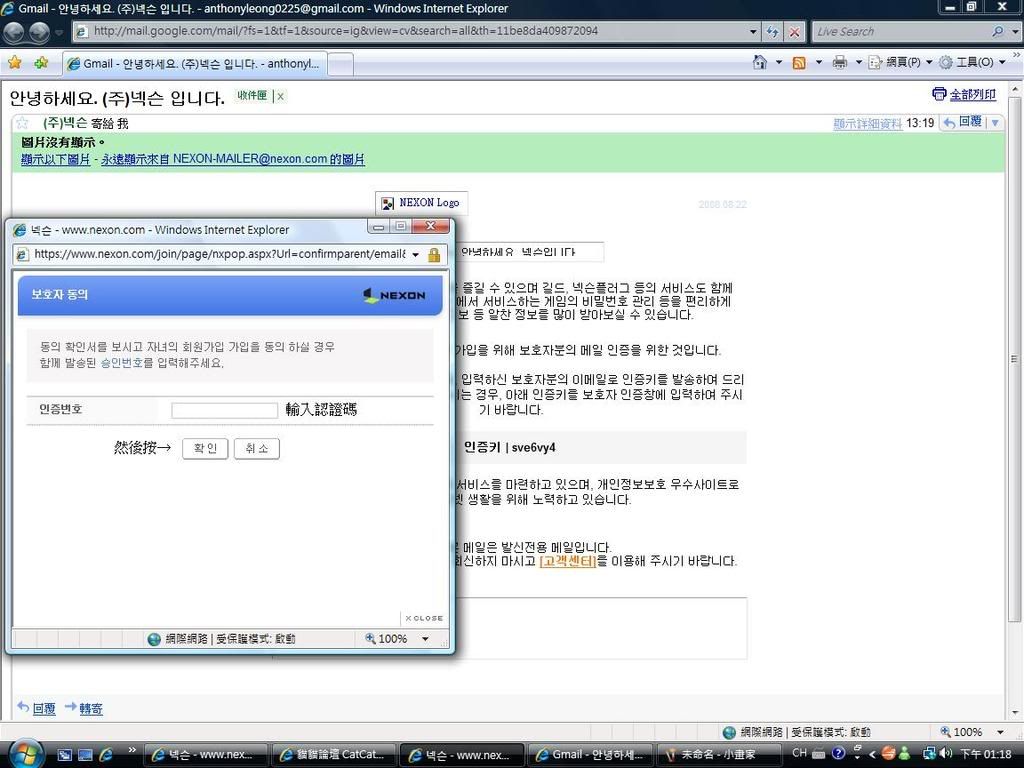Click the 고객센터 customer center link
This screenshot has width=1024, height=768.
567,561
